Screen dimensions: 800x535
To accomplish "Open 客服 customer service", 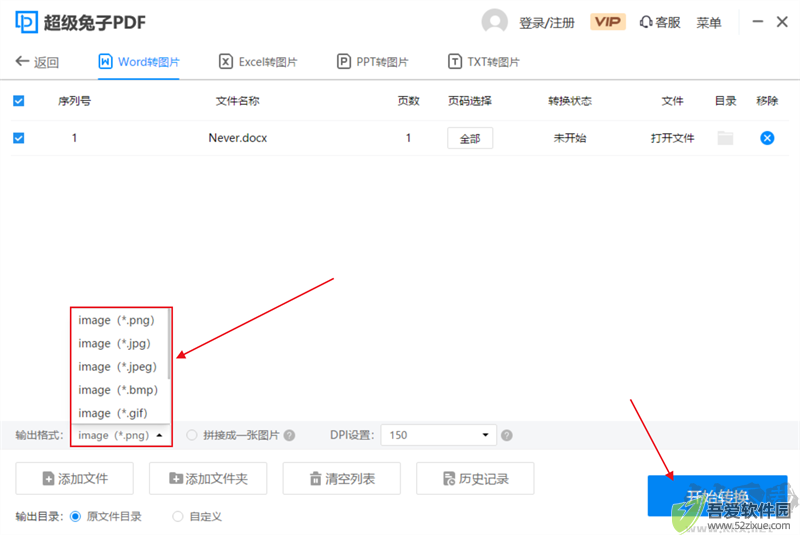I will [660, 22].
